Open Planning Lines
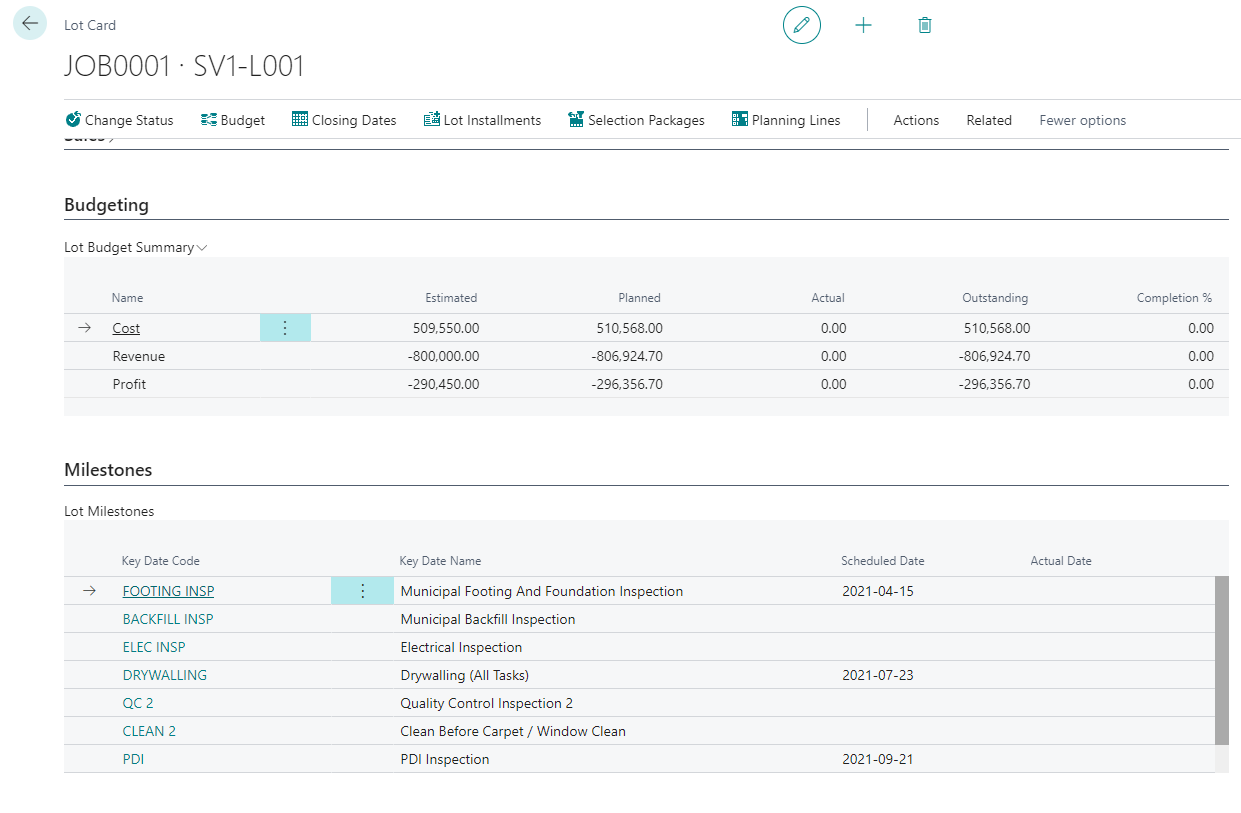Screen dimensions: 1241x813 (x=786, y=120)
